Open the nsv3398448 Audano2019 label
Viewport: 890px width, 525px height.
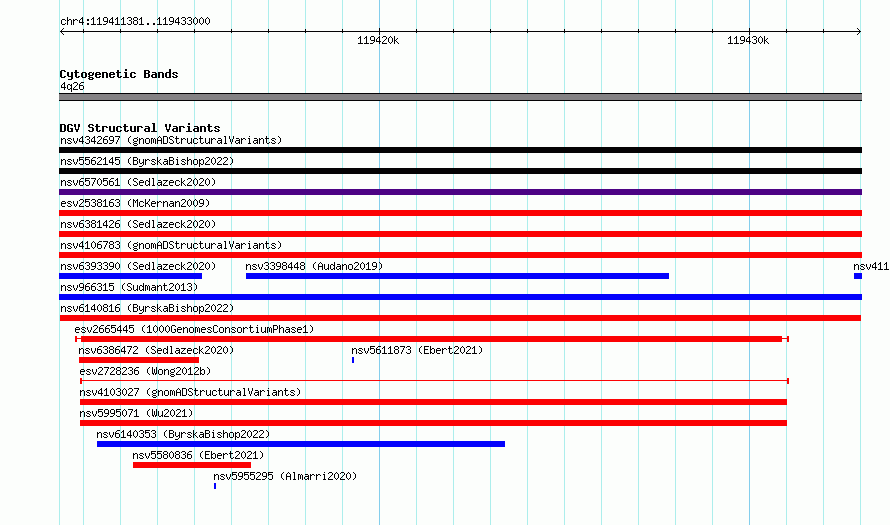[x=314, y=266]
